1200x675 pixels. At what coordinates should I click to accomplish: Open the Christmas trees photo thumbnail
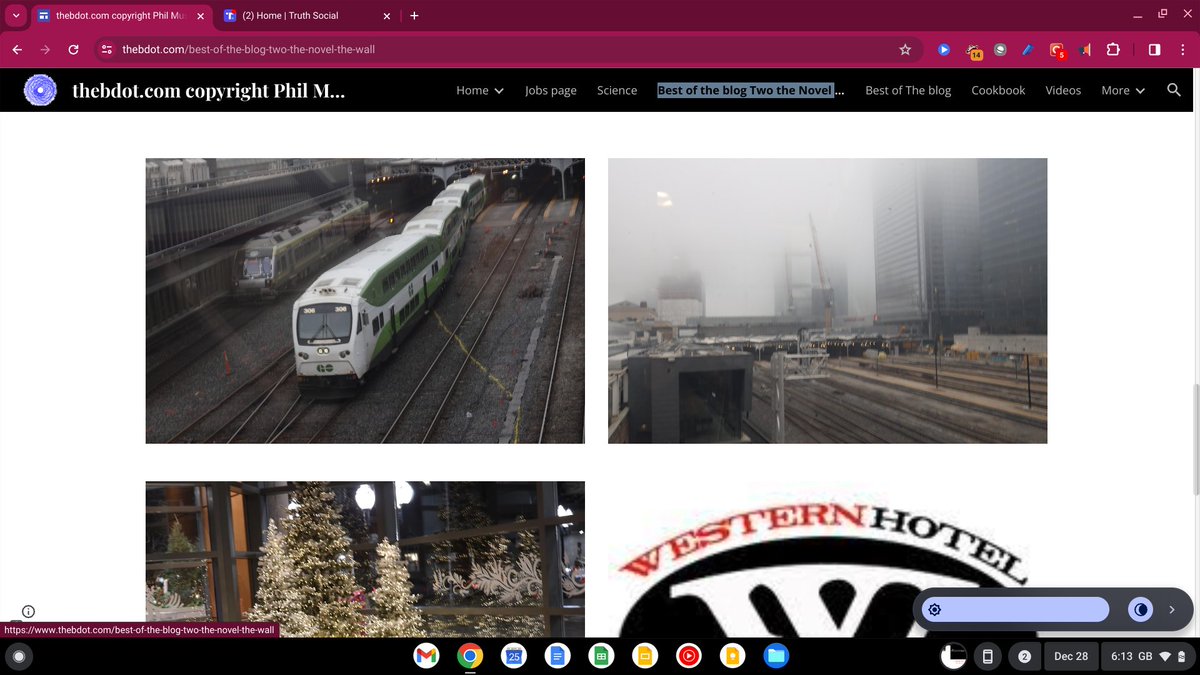coord(365,559)
